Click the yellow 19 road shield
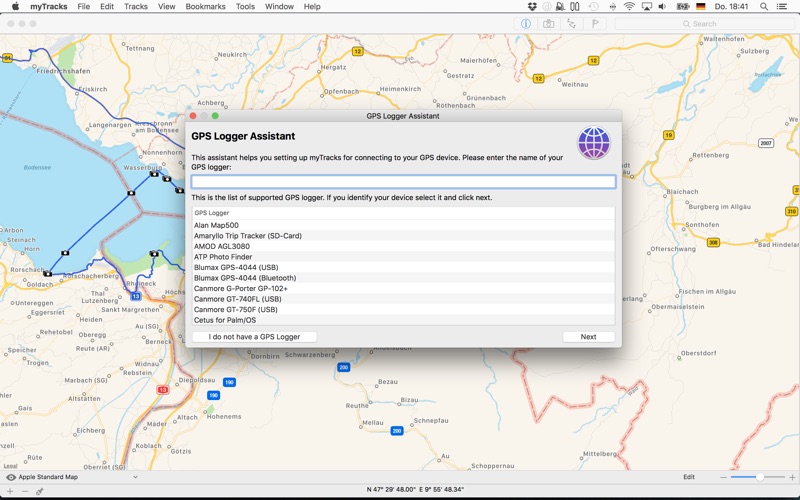This screenshot has height=500, width=800. 668,135
